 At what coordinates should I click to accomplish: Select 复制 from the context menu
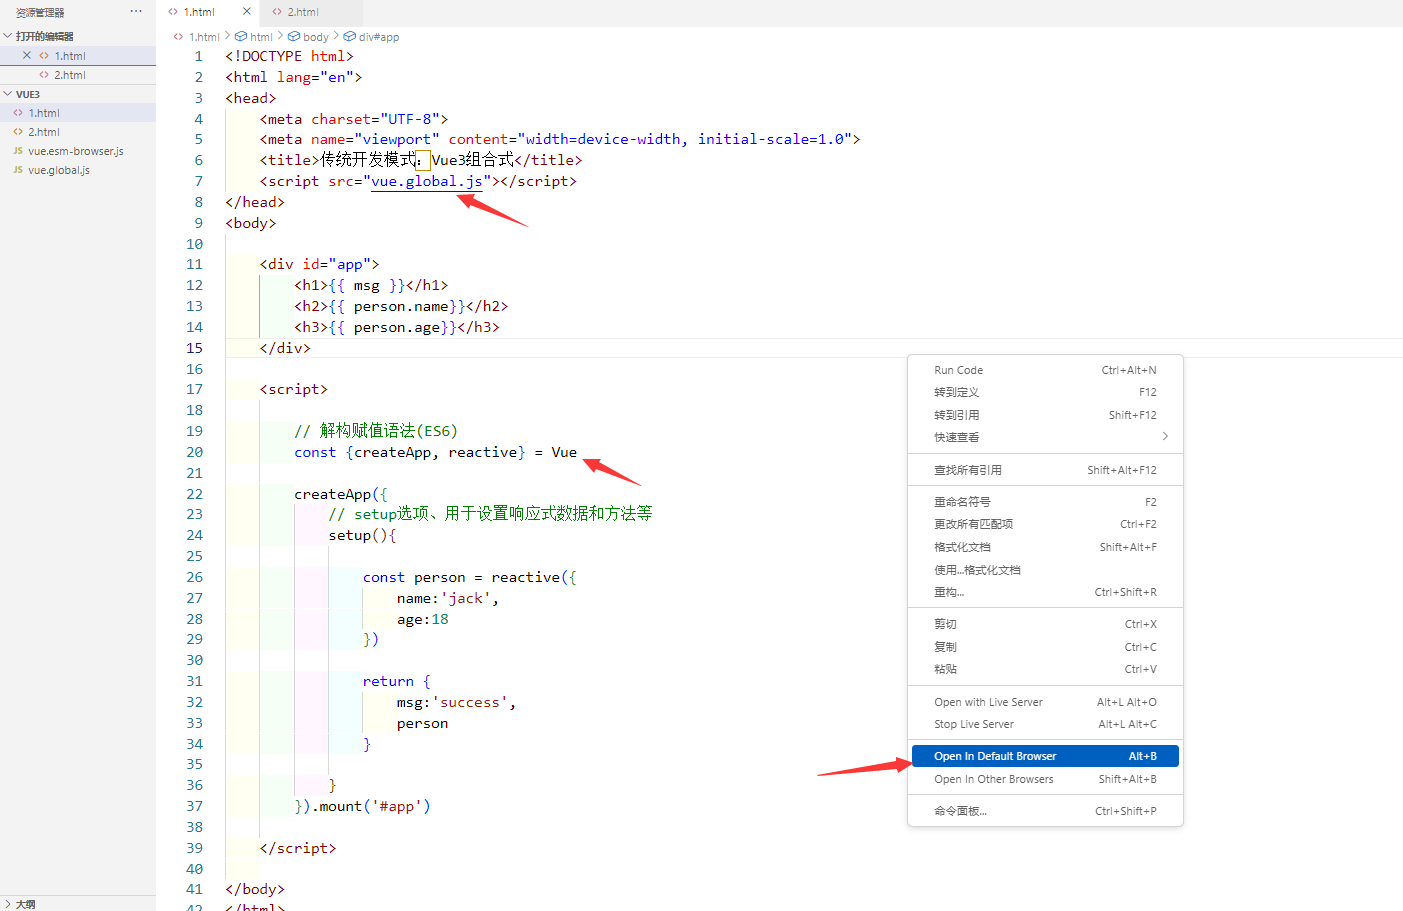coord(1045,647)
